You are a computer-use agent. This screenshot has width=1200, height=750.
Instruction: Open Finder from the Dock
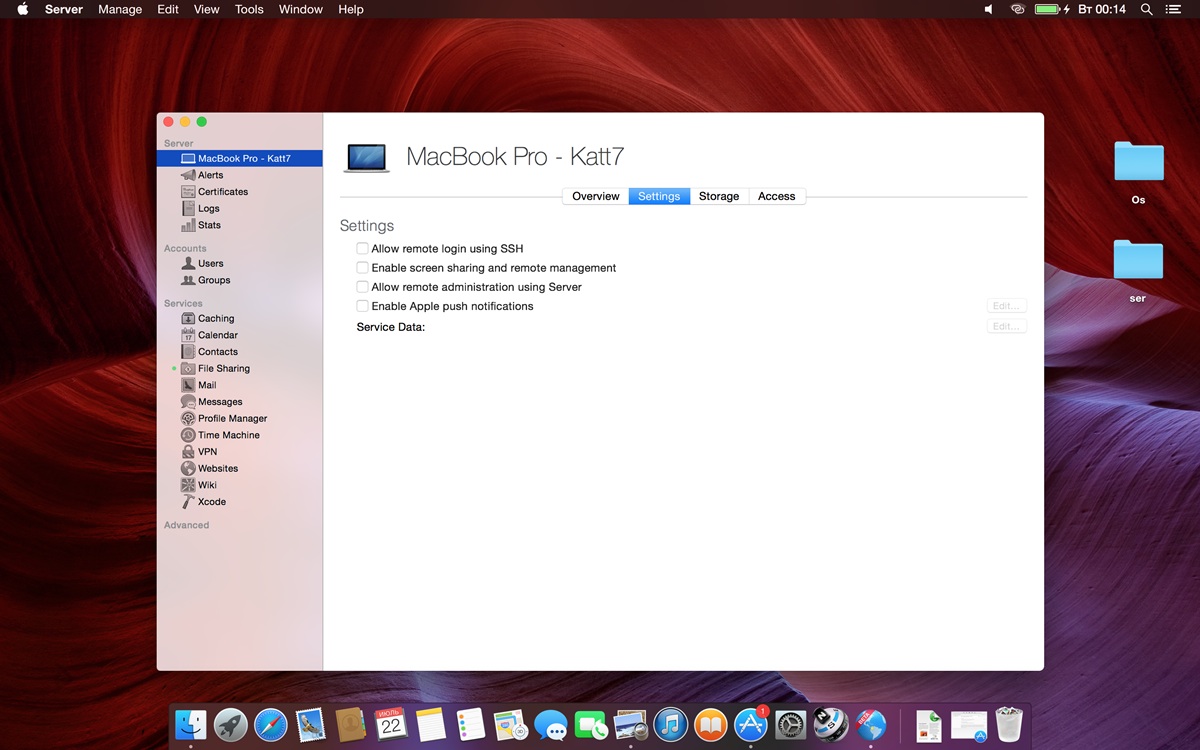tap(190, 725)
